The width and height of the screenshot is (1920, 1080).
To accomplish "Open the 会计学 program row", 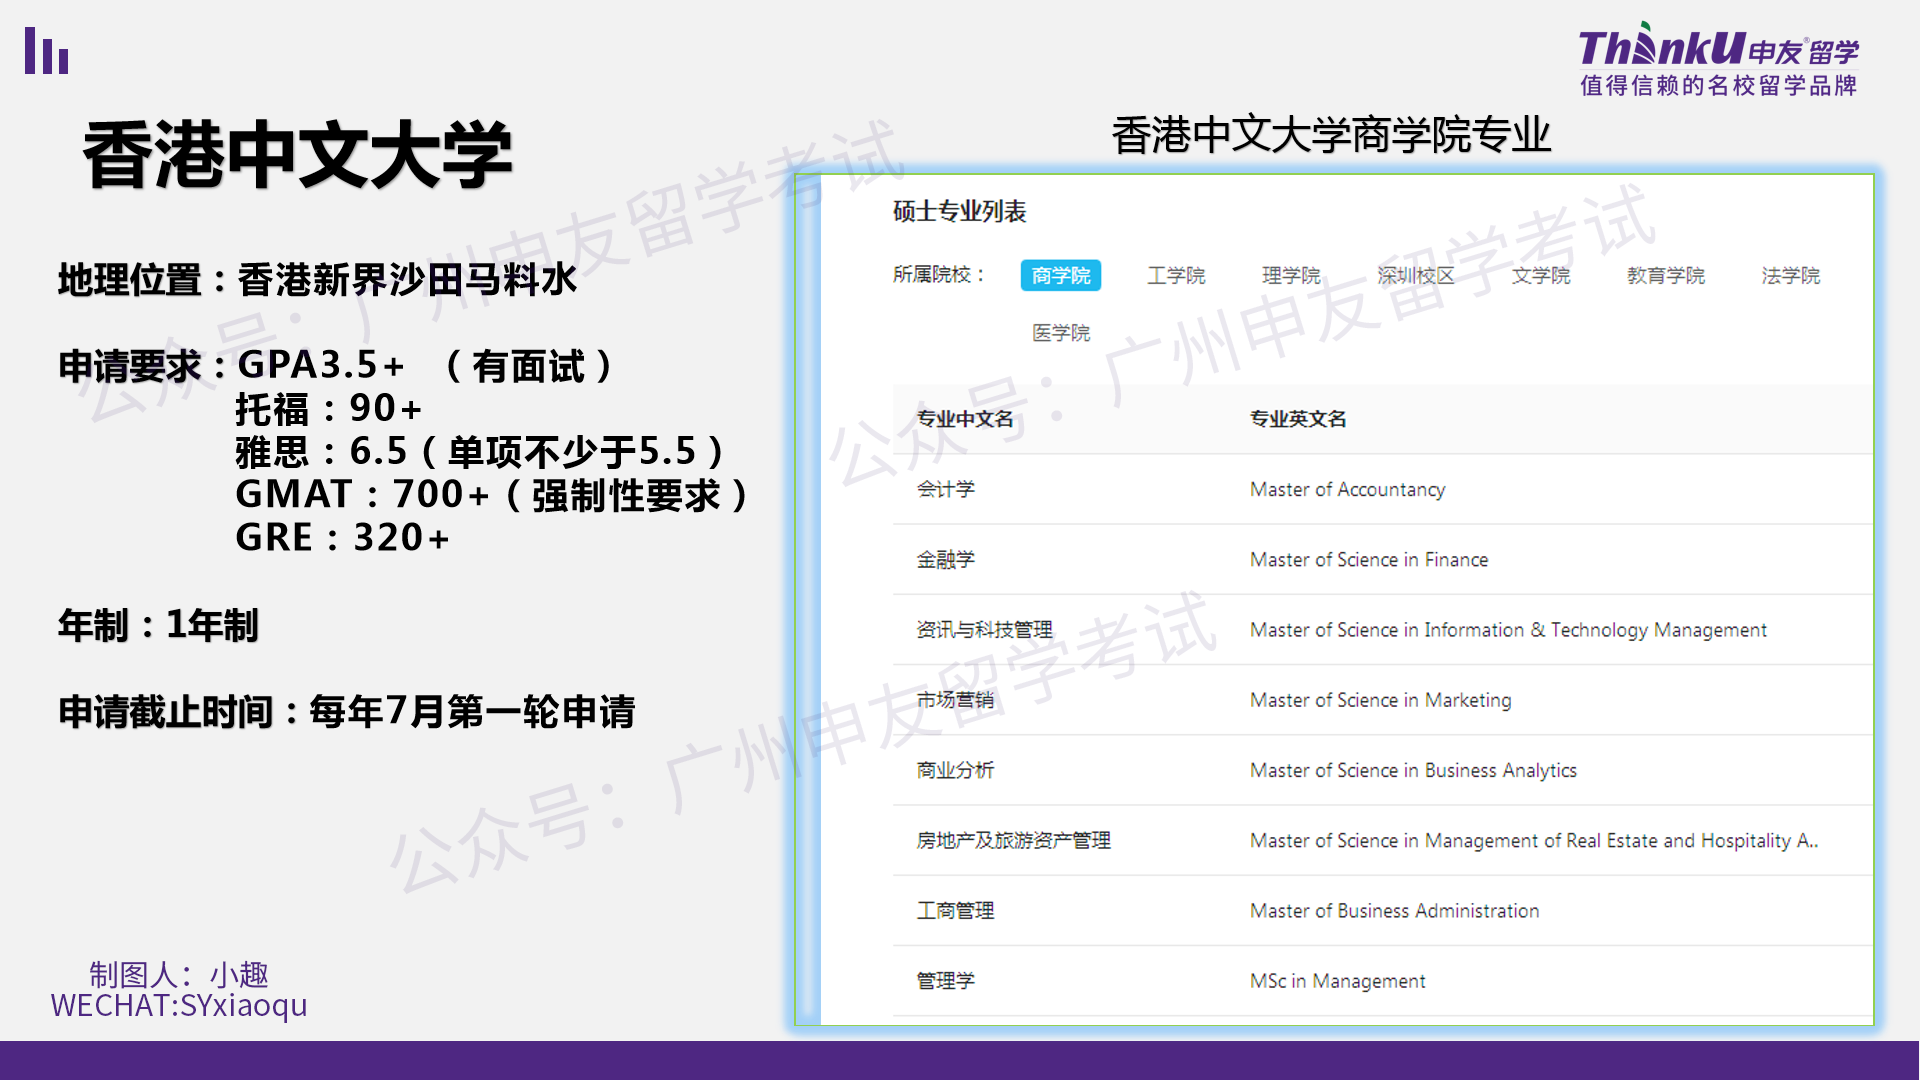I will 1383,489.
